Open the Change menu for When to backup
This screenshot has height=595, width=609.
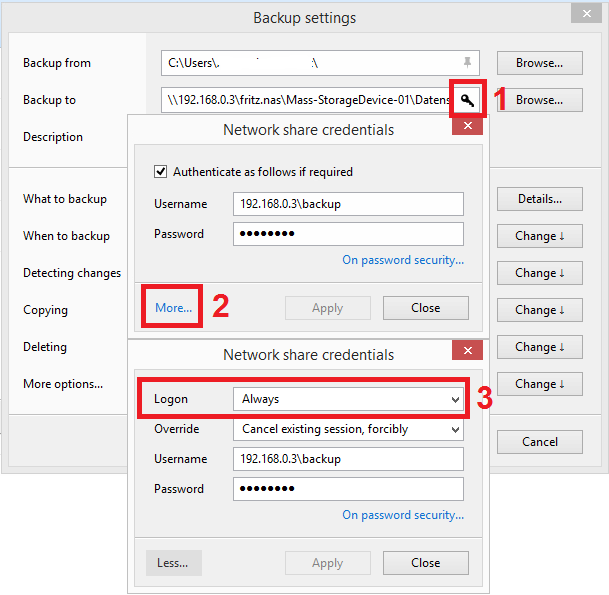point(540,236)
